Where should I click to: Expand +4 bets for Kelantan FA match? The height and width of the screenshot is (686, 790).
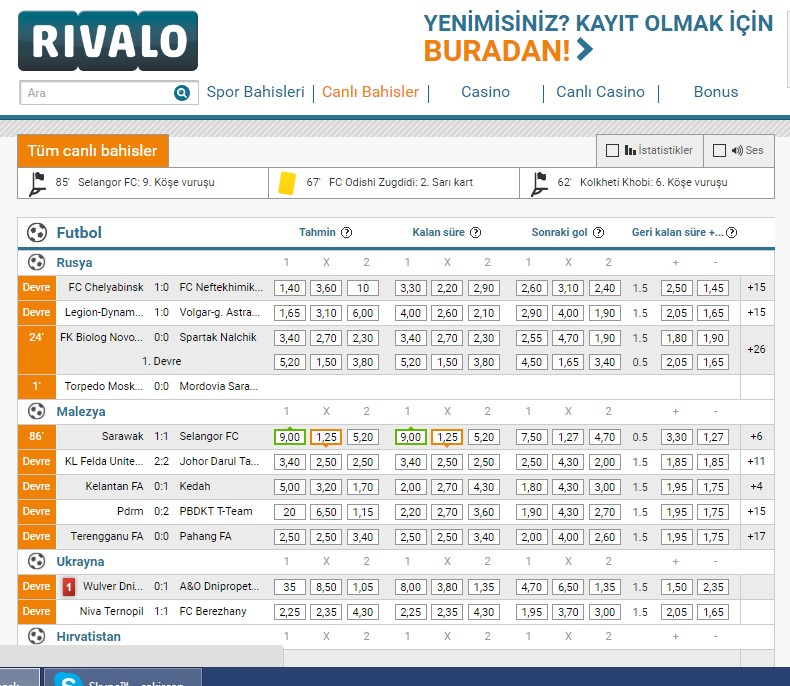click(756, 486)
